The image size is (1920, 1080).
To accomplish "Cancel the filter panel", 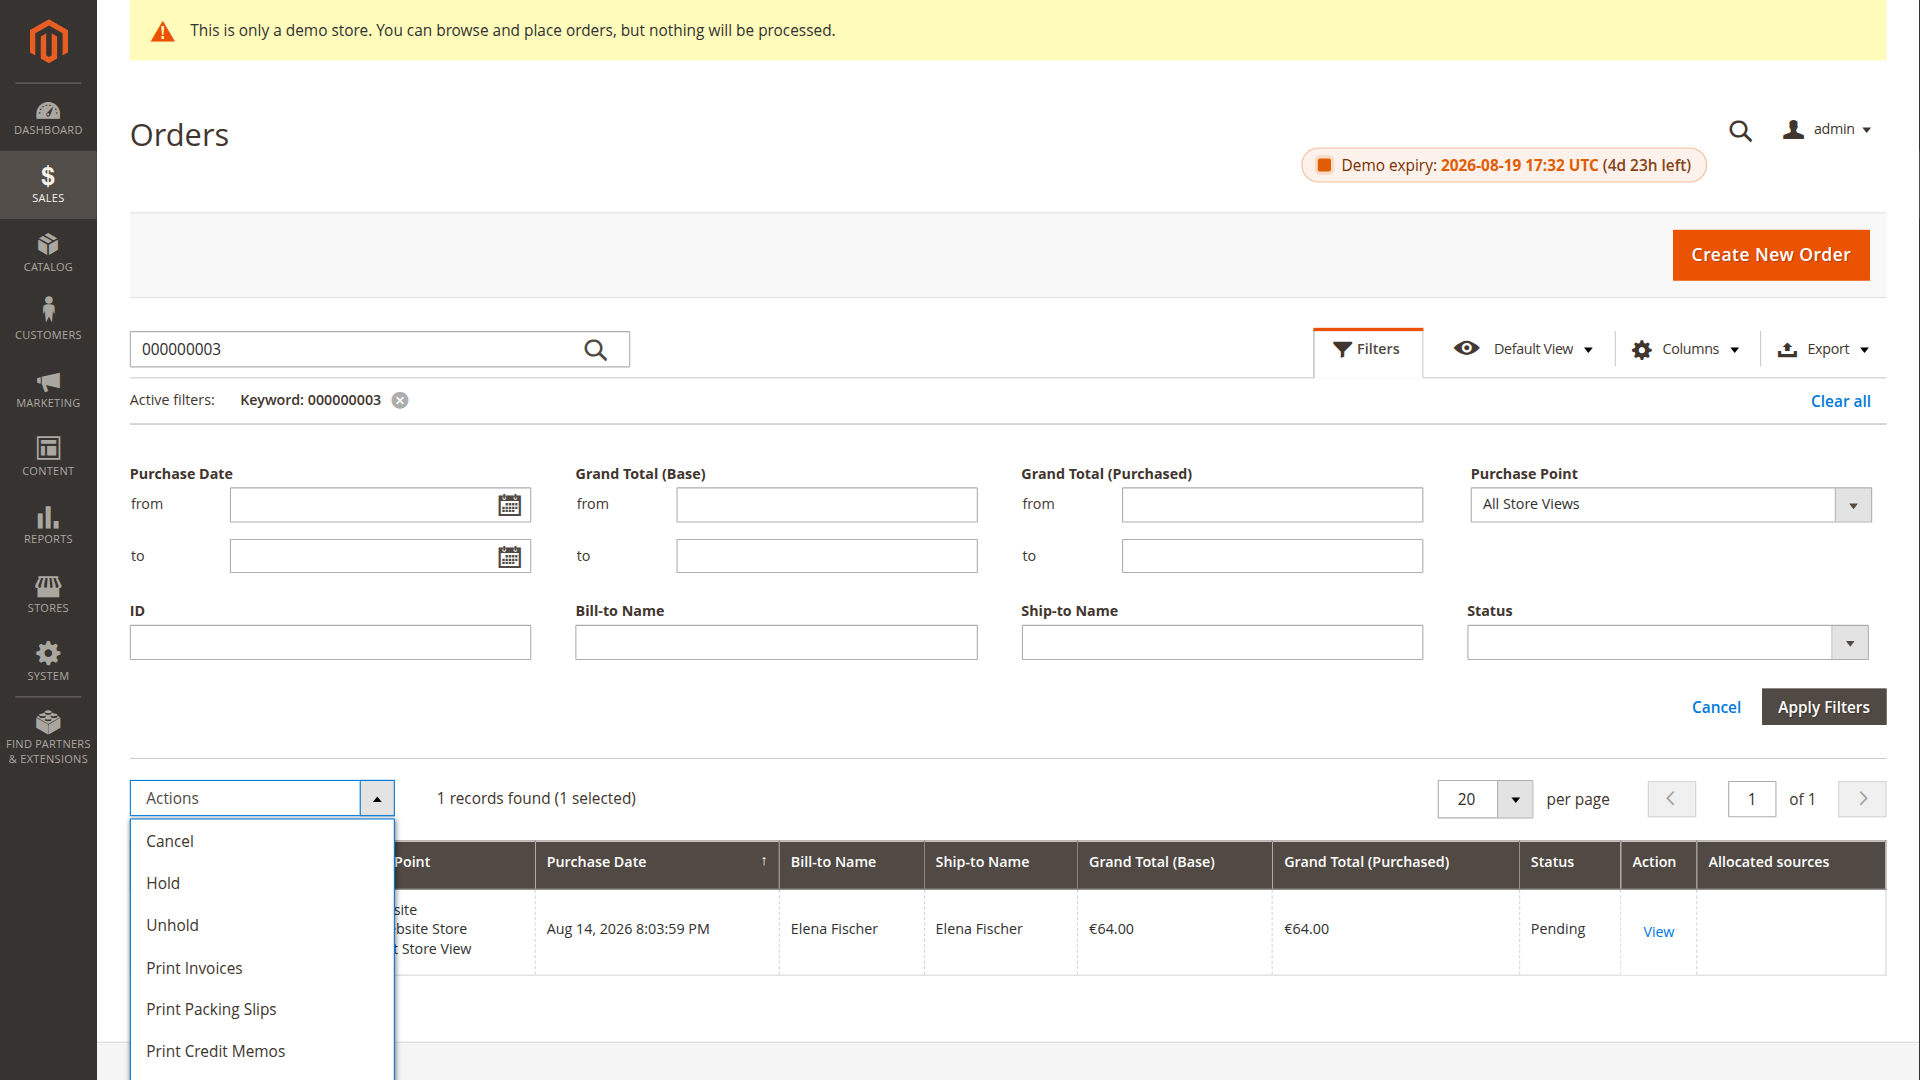I will [1716, 707].
